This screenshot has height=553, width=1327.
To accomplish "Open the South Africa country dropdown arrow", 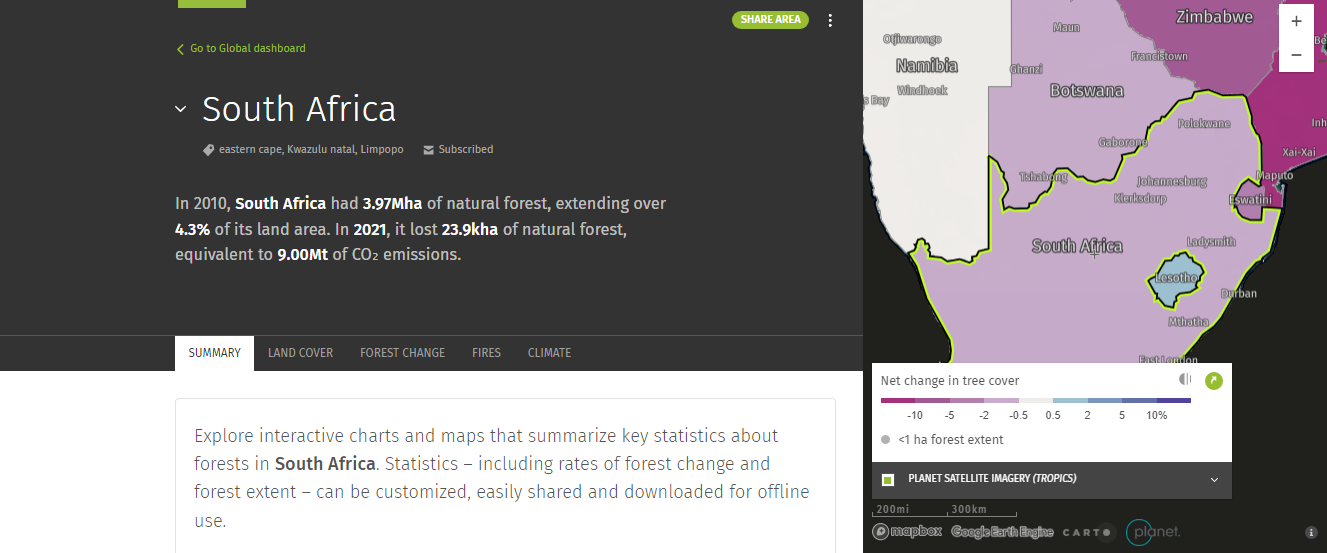I will [x=181, y=109].
